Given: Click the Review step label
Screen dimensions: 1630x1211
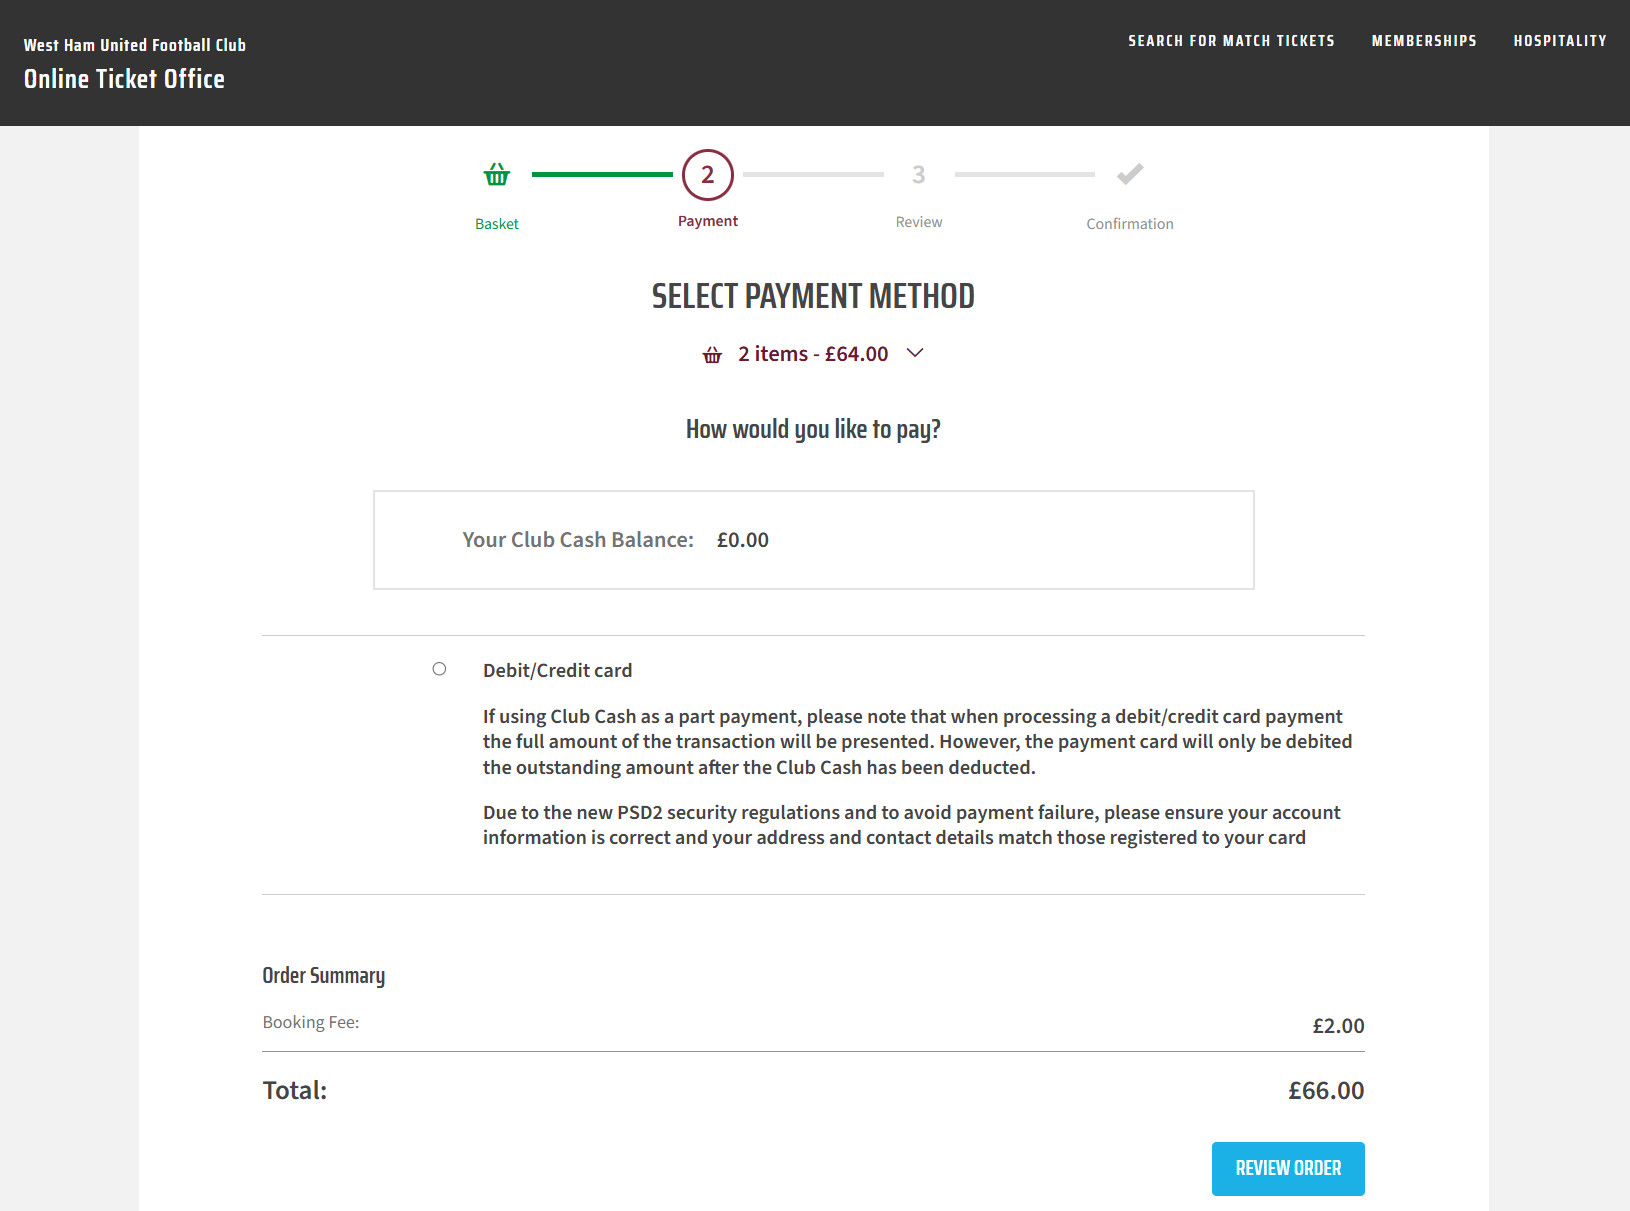Looking at the screenshot, I should pos(918,222).
